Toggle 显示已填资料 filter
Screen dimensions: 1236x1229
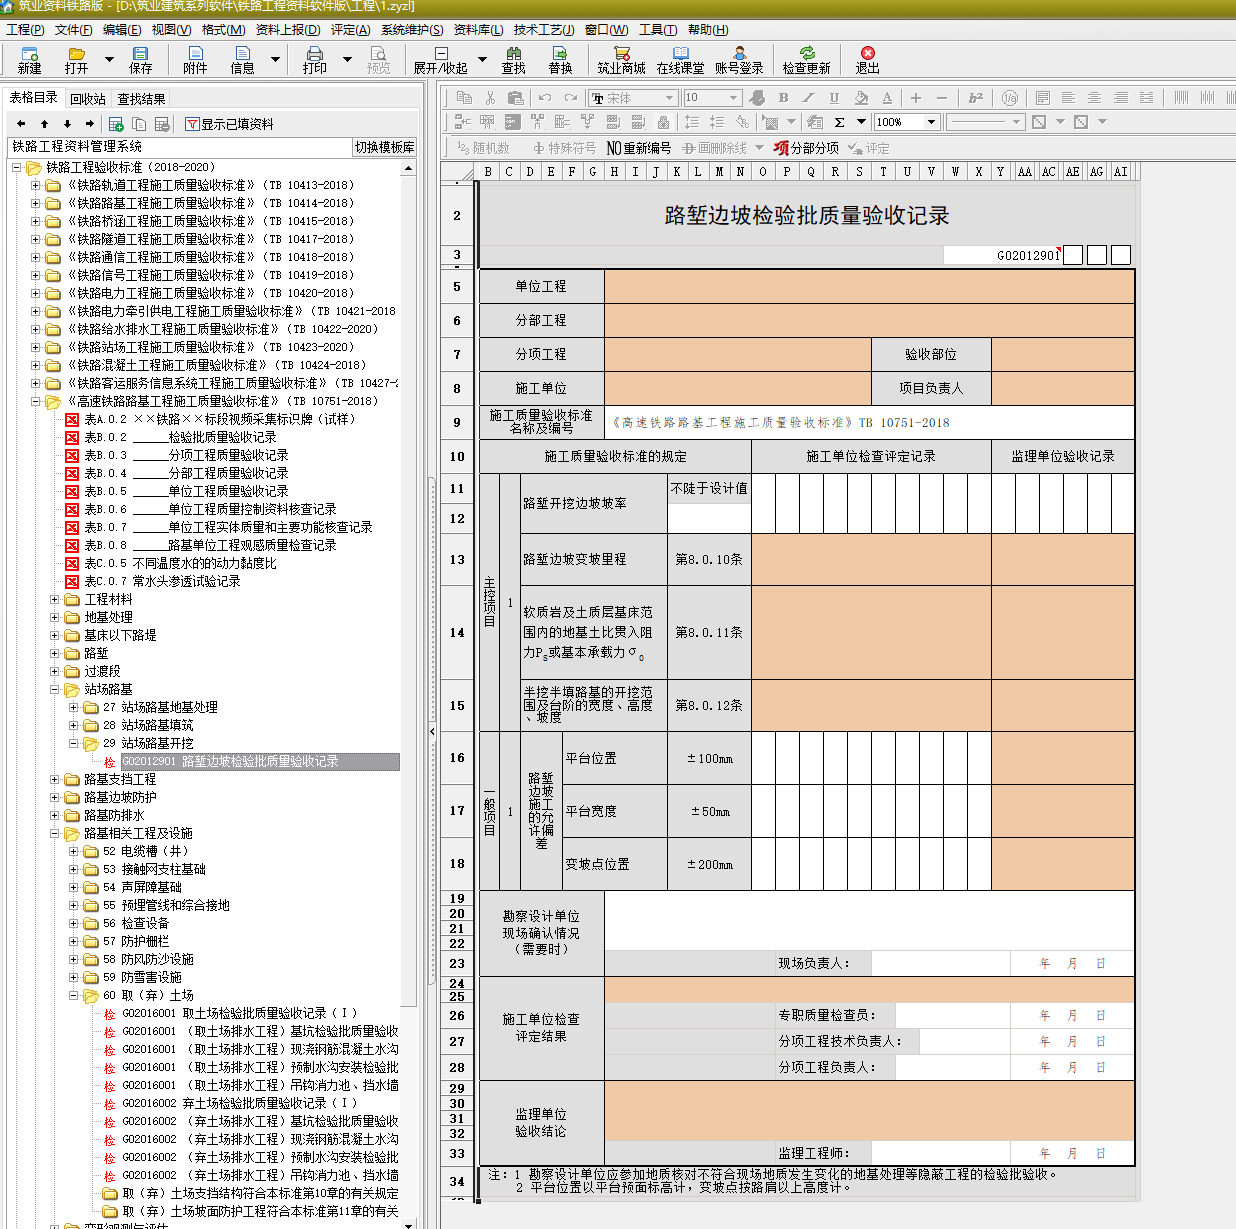pos(230,124)
